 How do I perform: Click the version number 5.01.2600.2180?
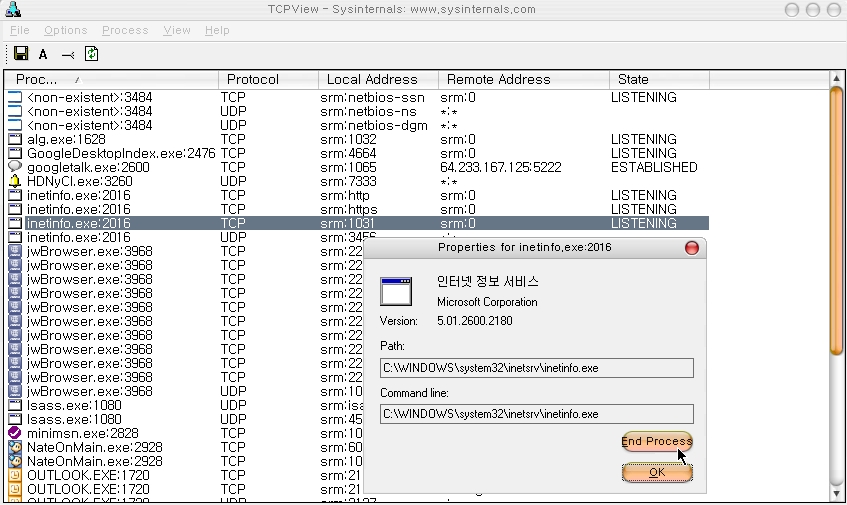(474, 321)
